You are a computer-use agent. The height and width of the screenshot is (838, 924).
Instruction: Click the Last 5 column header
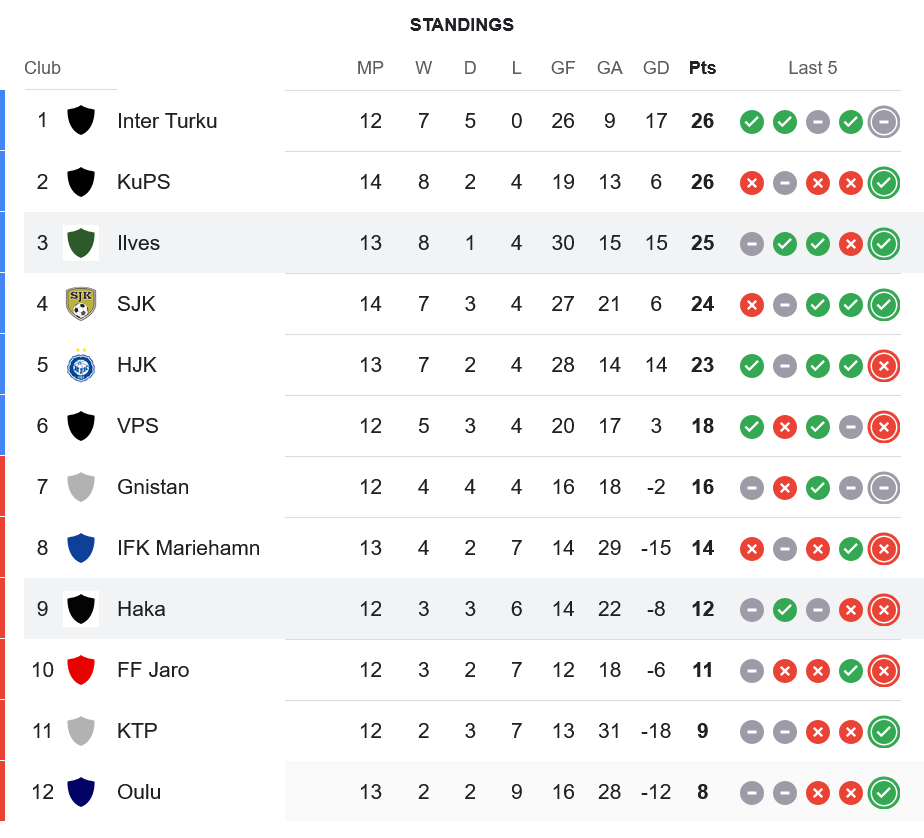(x=812, y=68)
